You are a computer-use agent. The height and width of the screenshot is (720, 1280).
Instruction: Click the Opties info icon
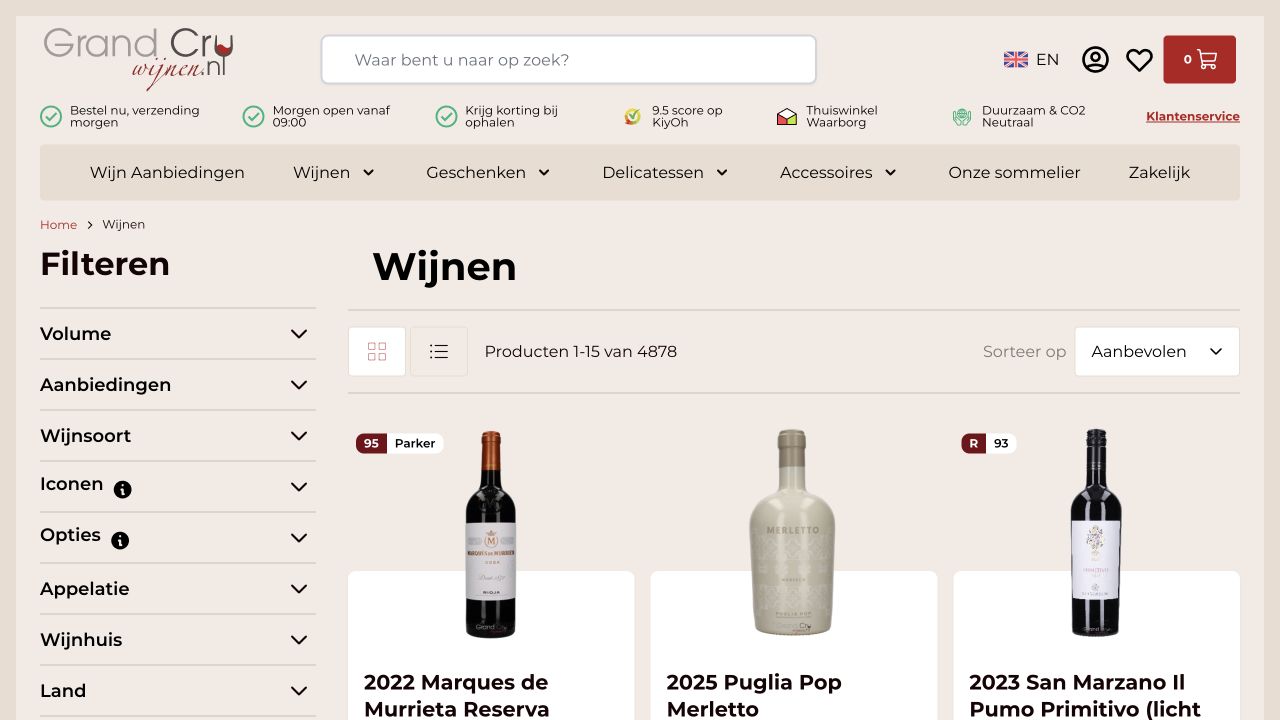pyautogui.click(x=120, y=541)
